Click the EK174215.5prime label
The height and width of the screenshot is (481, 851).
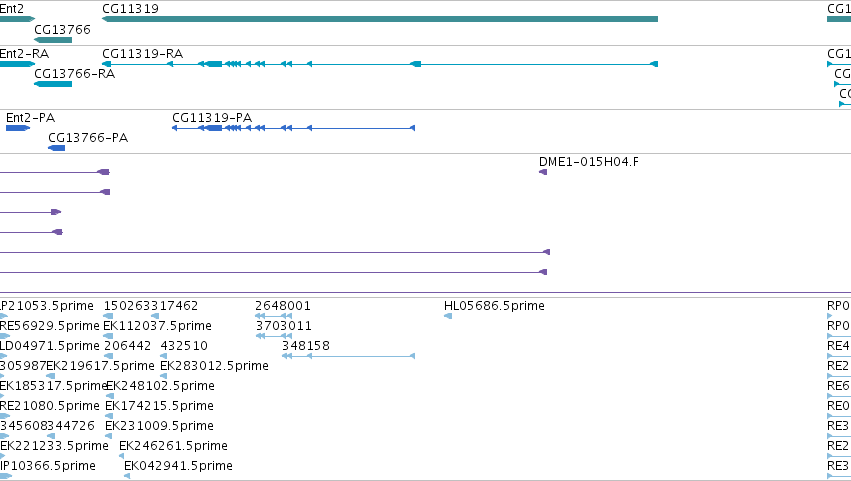click(x=159, y=406)
